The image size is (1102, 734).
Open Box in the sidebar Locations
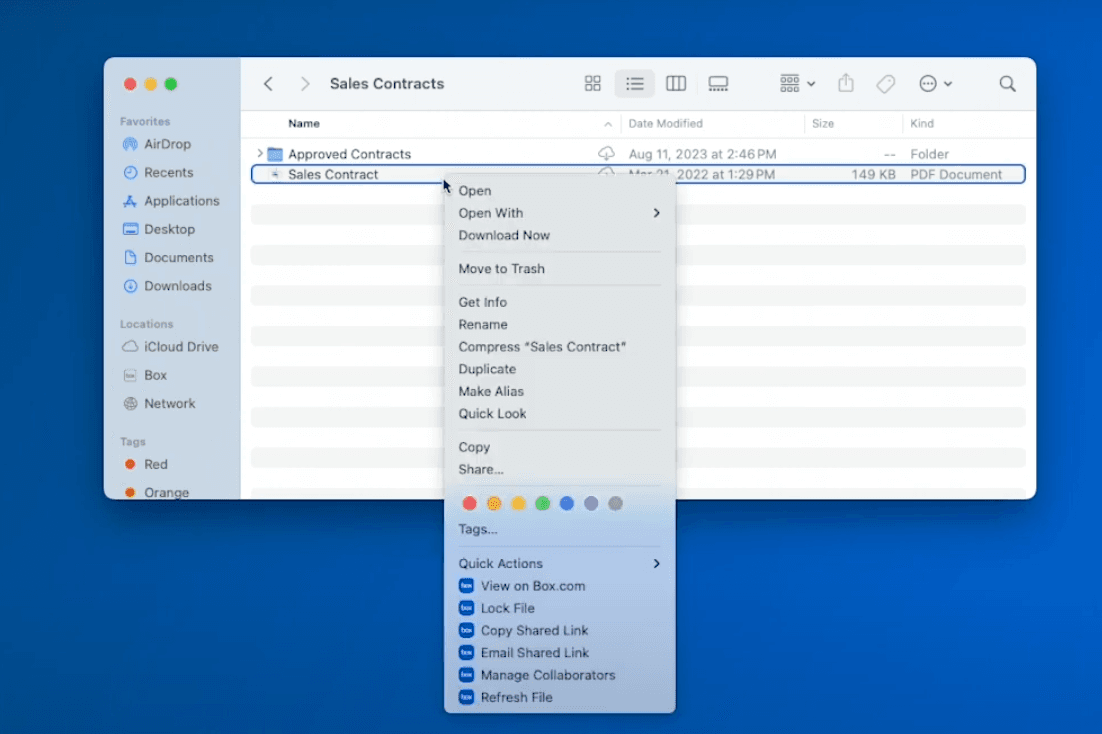pos(155,375)
